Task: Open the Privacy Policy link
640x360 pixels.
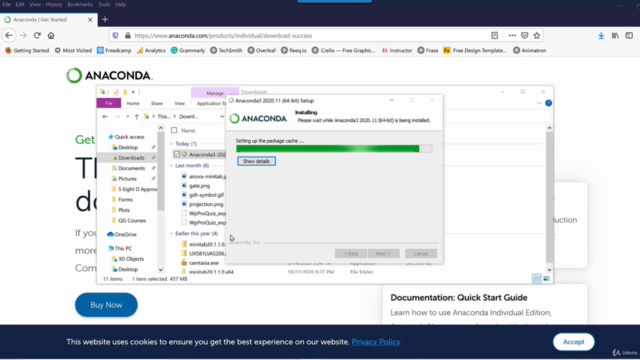Action: point(376,342)
